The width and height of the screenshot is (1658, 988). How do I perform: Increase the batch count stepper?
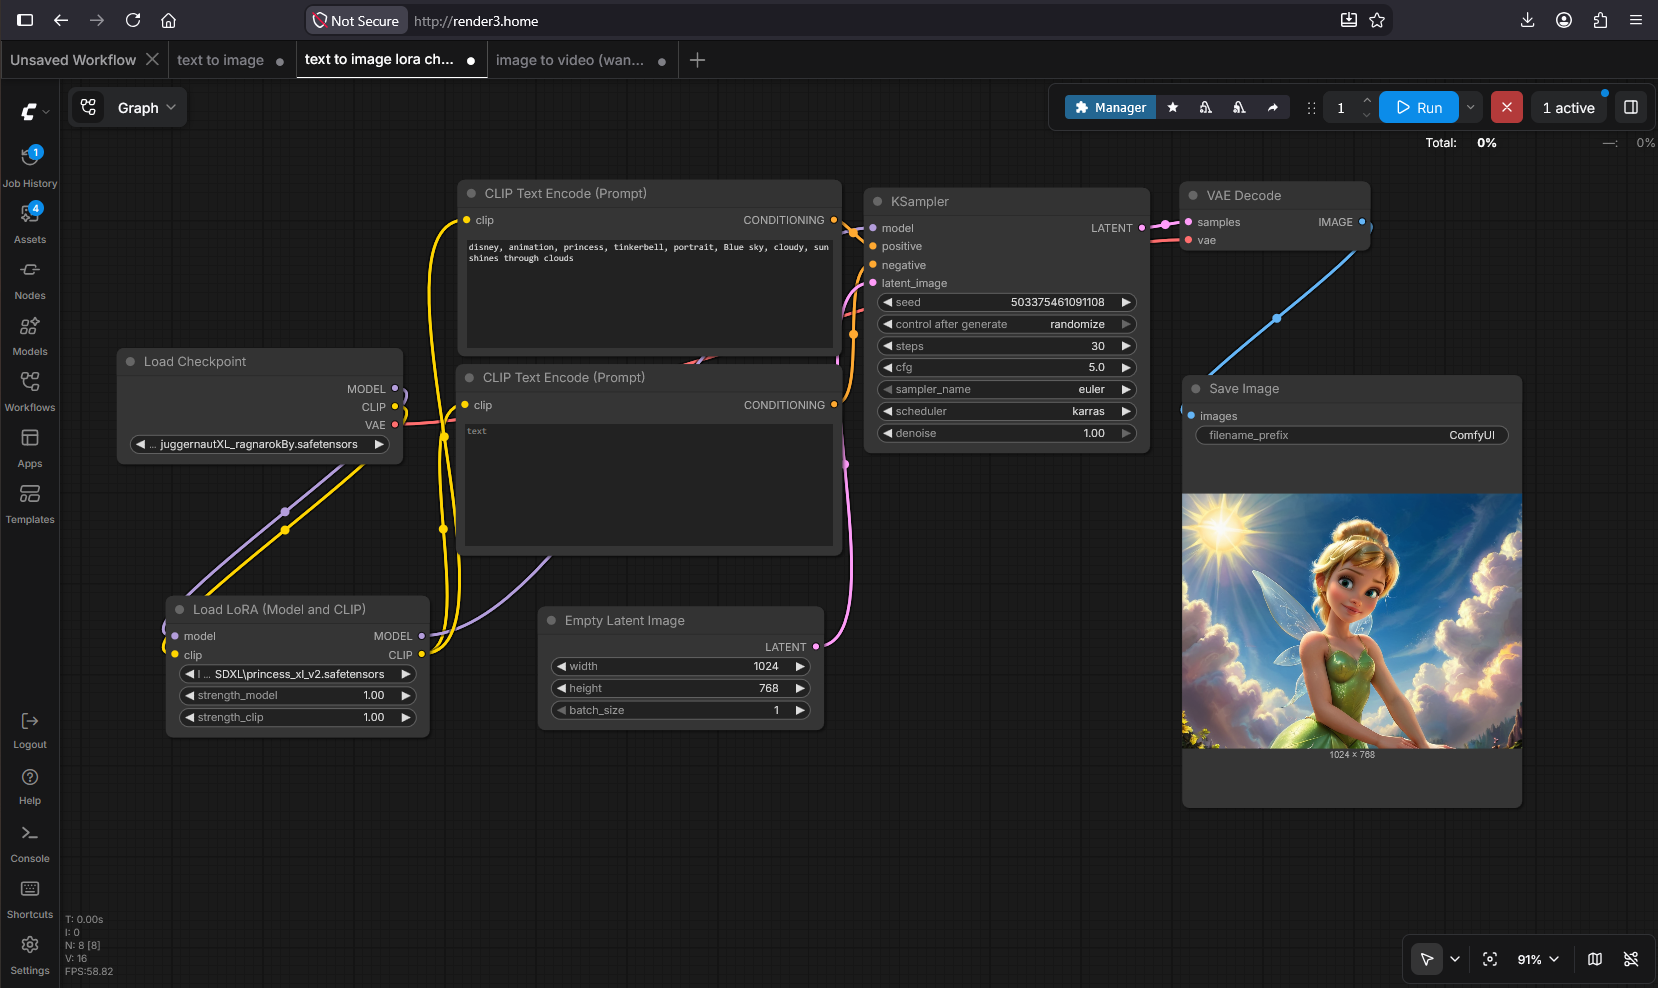1367,100
